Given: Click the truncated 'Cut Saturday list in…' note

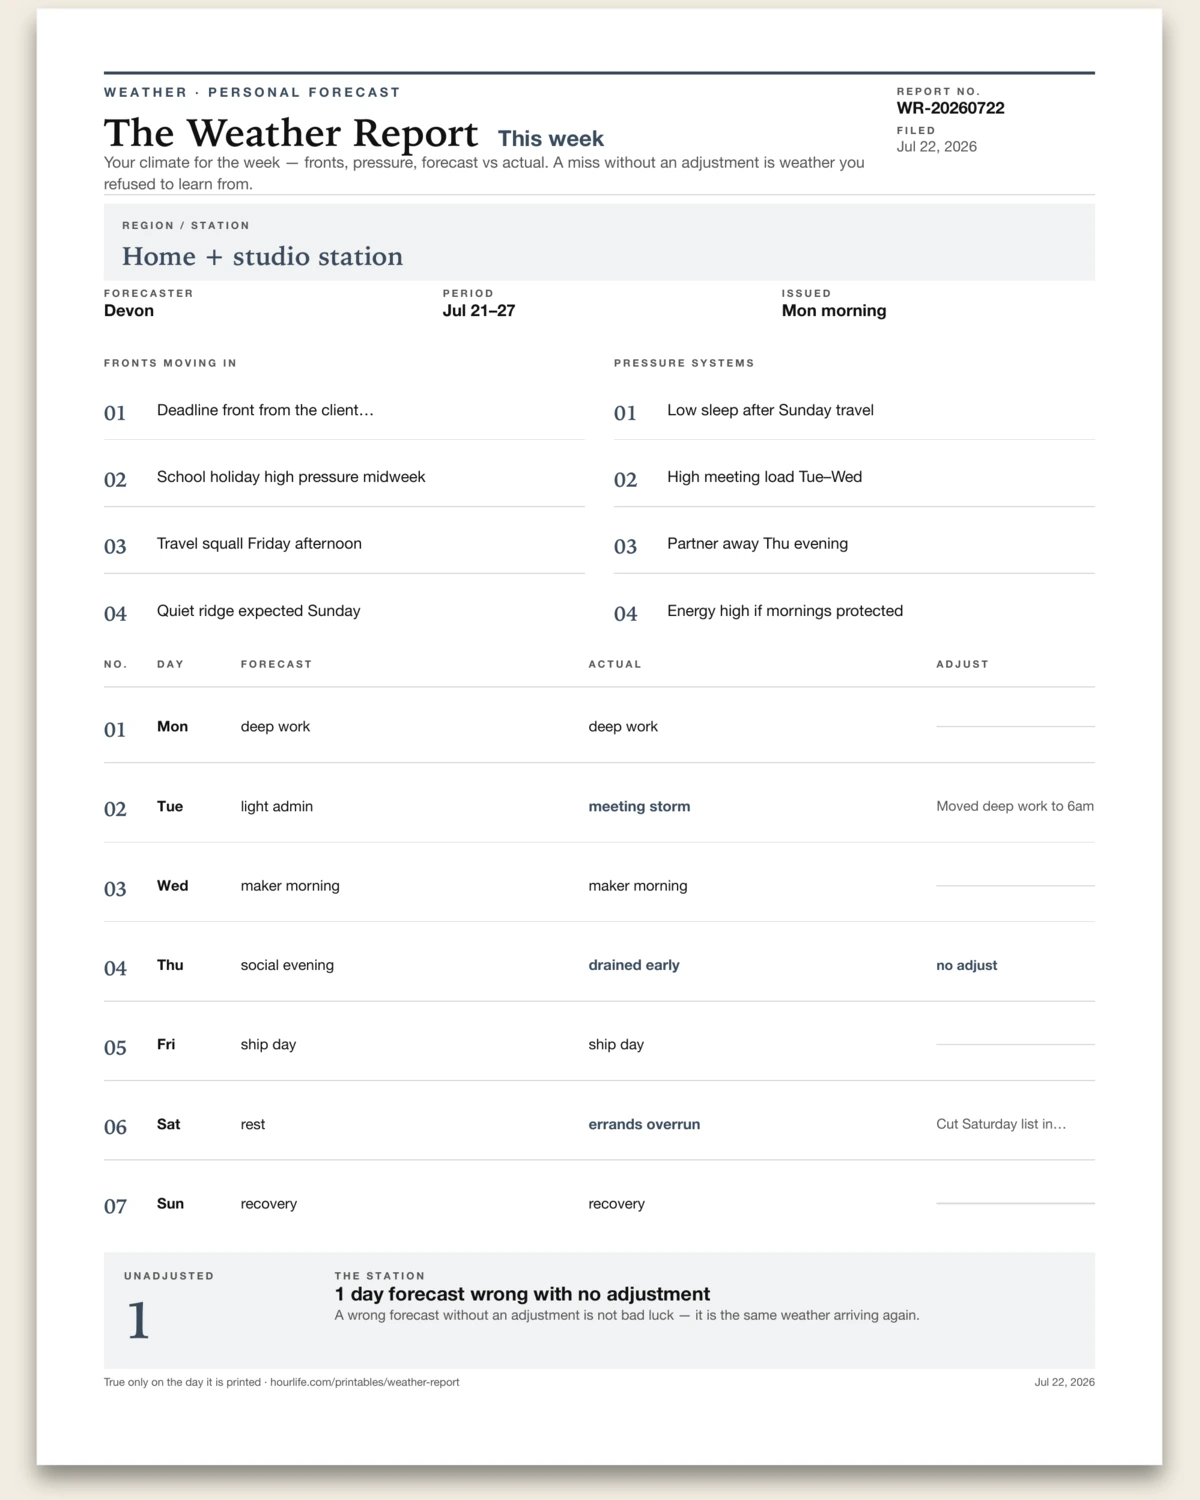Looking at the screenshot, I should (1001, 1124).
